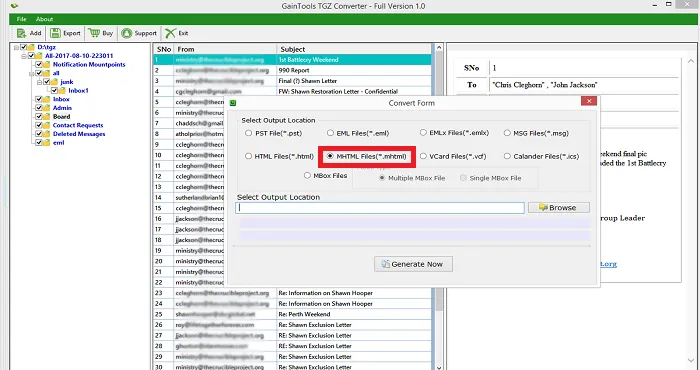Uncheck the Admin folder checkbox

[39, 108]
